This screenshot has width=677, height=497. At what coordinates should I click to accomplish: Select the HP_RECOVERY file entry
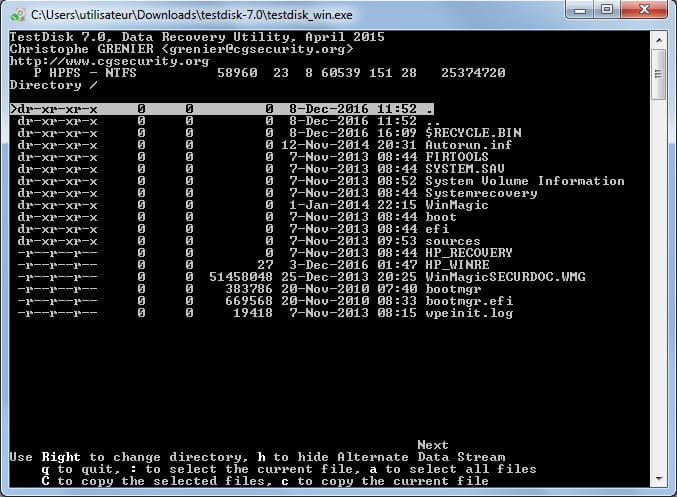265,253
